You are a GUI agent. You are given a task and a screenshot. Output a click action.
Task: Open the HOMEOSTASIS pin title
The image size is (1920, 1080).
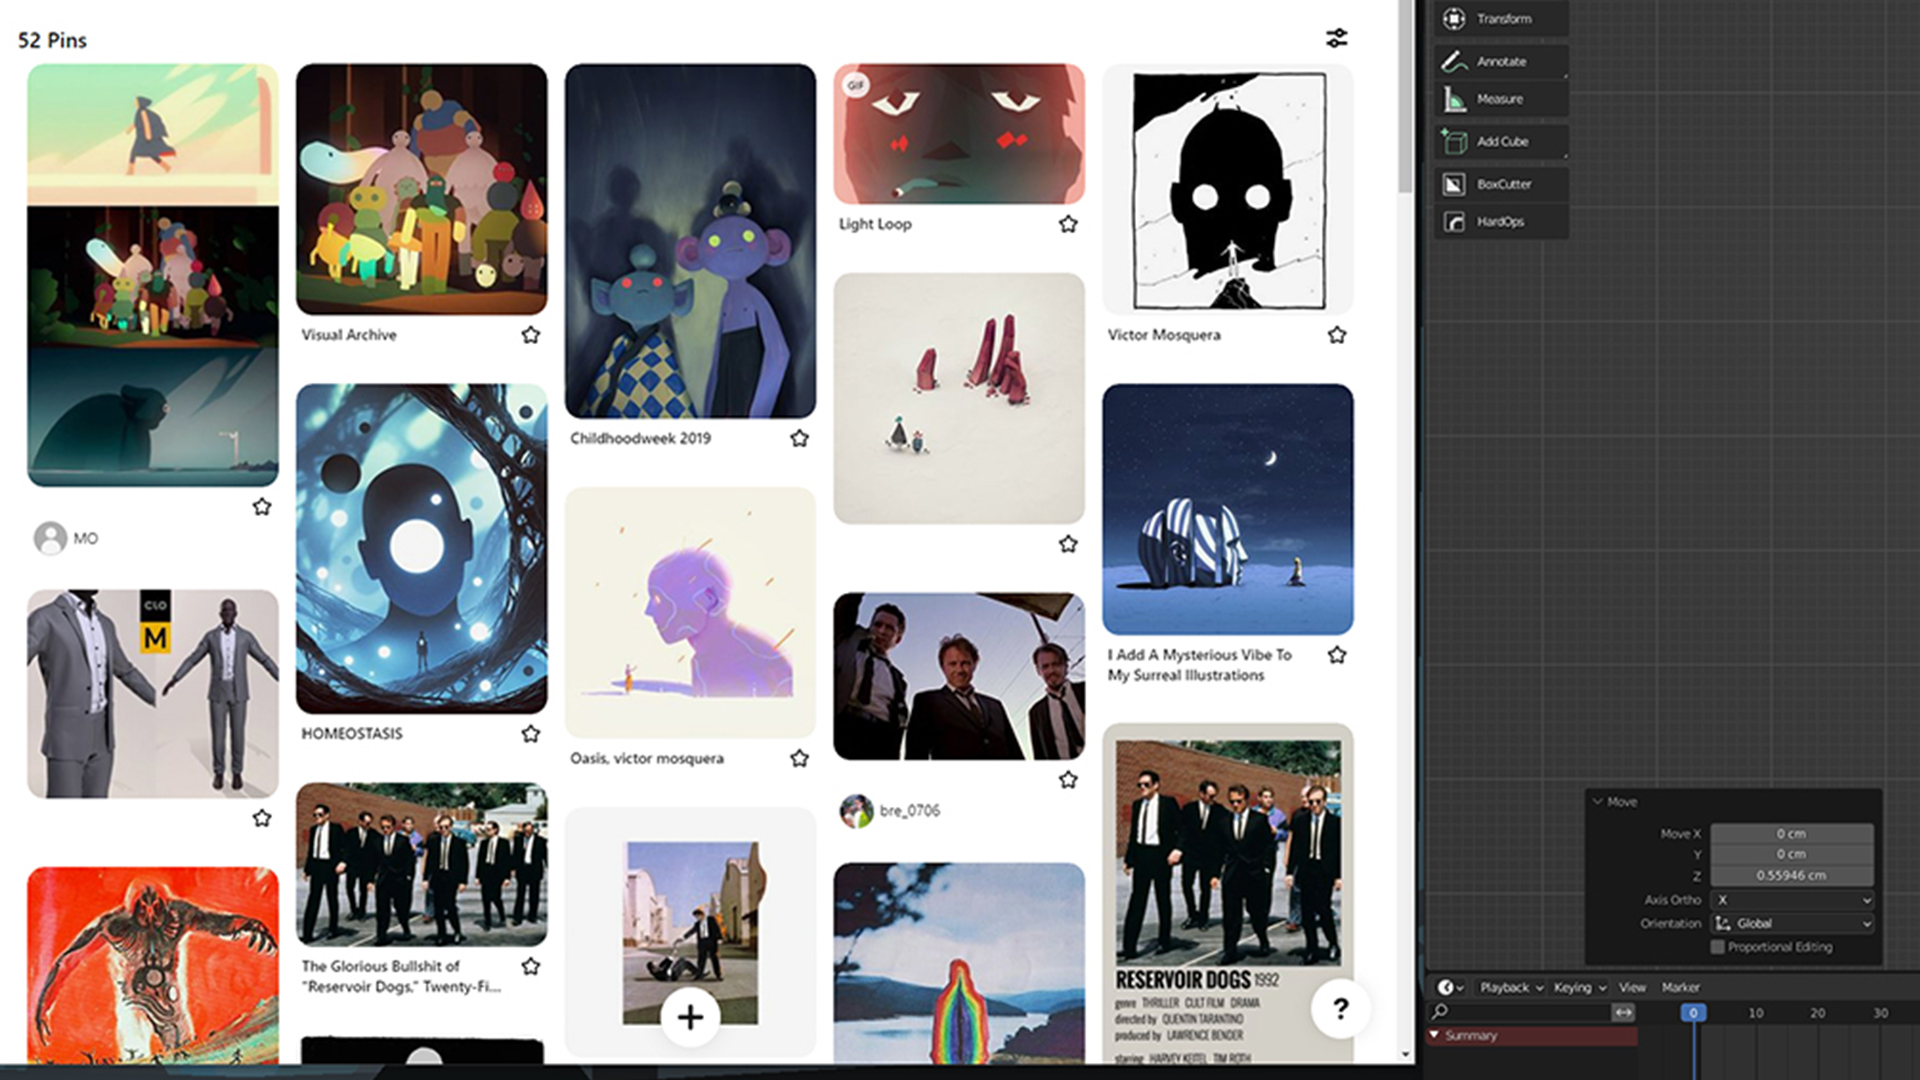tap(352, 734)
